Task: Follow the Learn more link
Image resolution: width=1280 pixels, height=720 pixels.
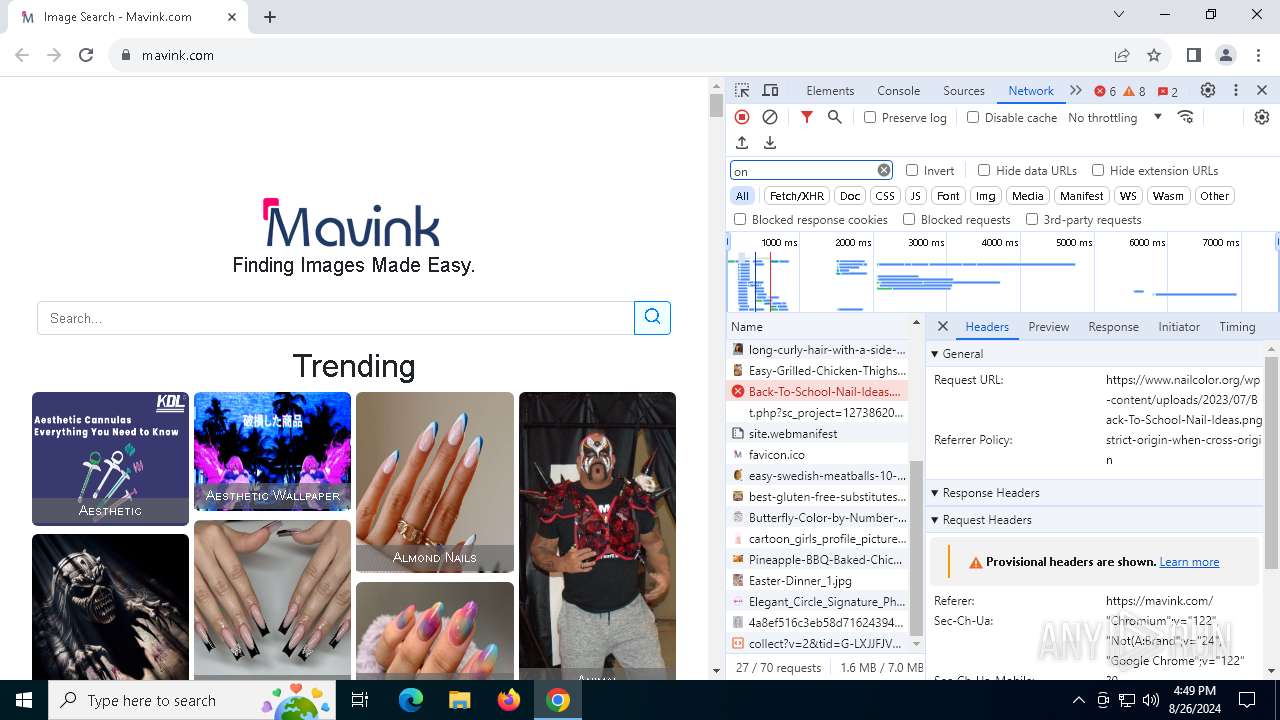Action: click(x=1189, y=562)
